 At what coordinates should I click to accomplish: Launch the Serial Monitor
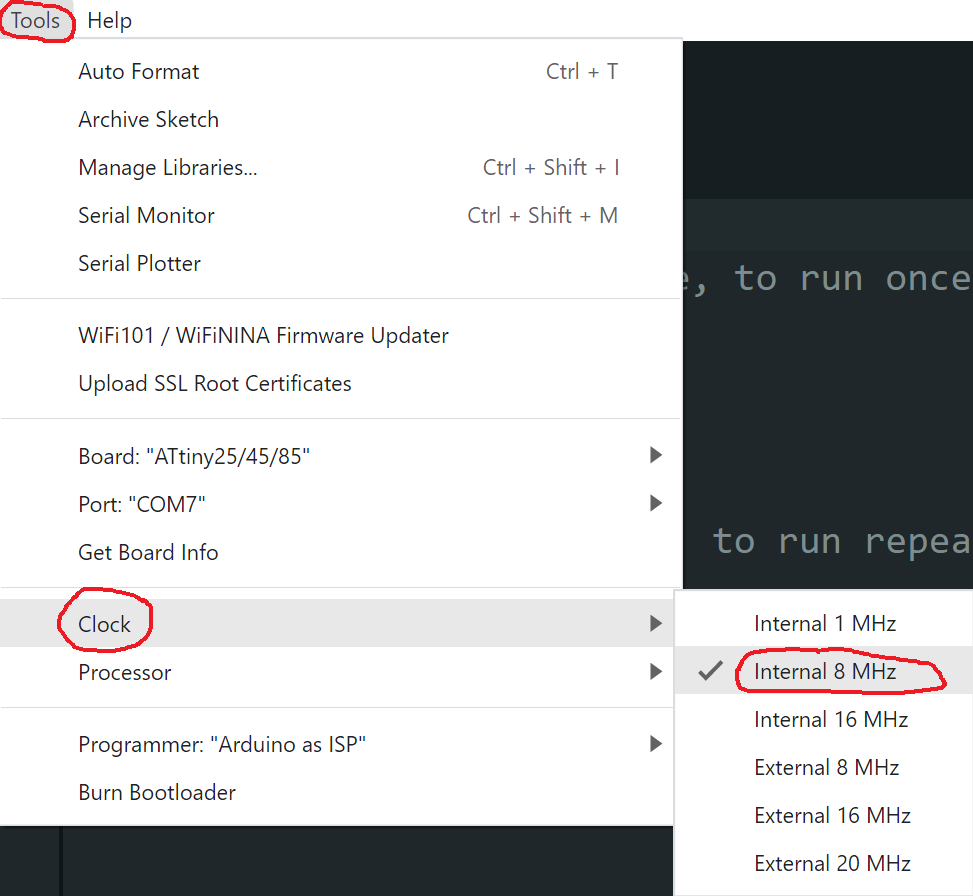pos(146,216)
